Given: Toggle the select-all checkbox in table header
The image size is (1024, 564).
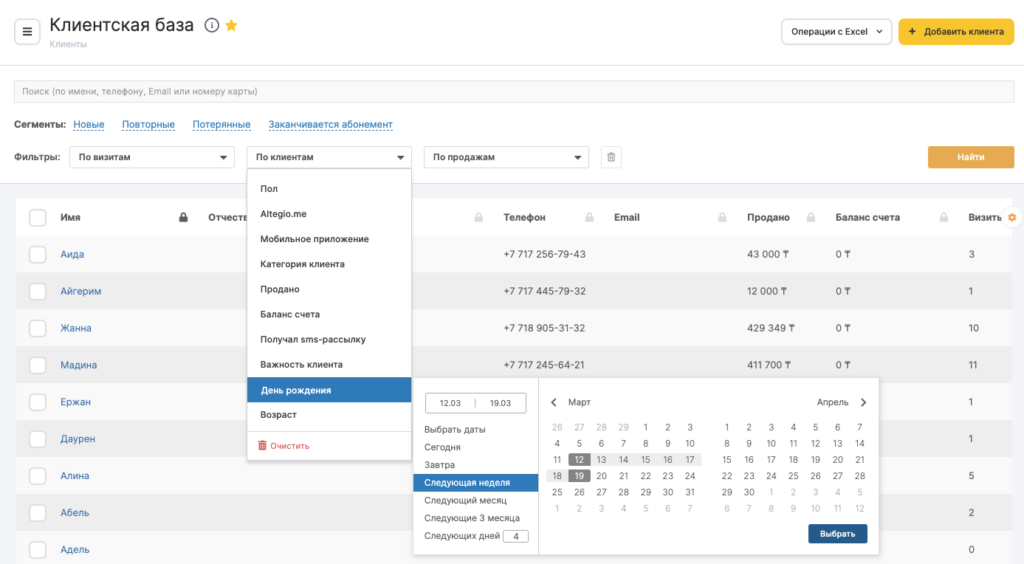Looking at the screenshot, I should click(x=37, y=217).
